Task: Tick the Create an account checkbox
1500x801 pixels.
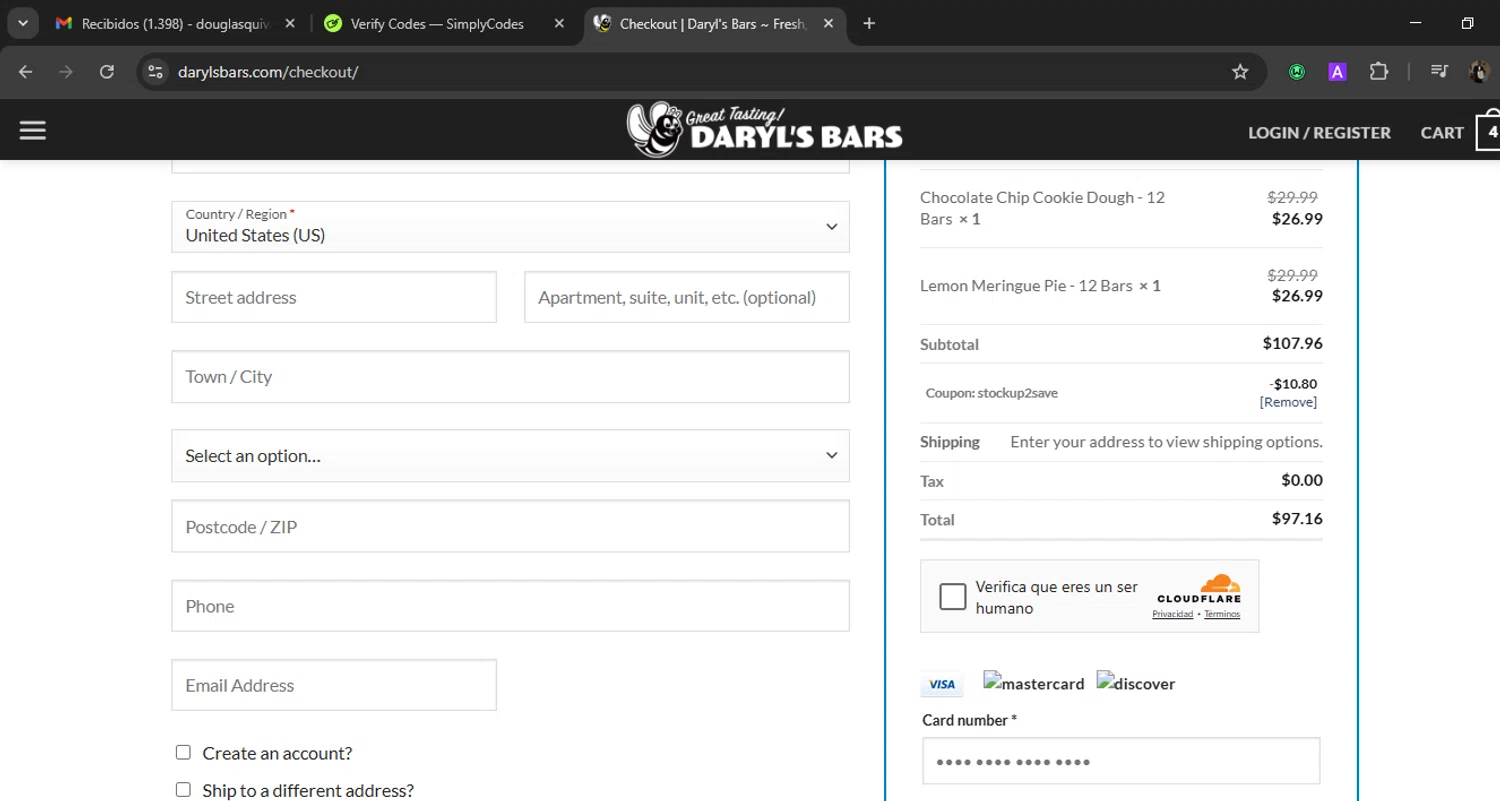Action: pos(183,752)
